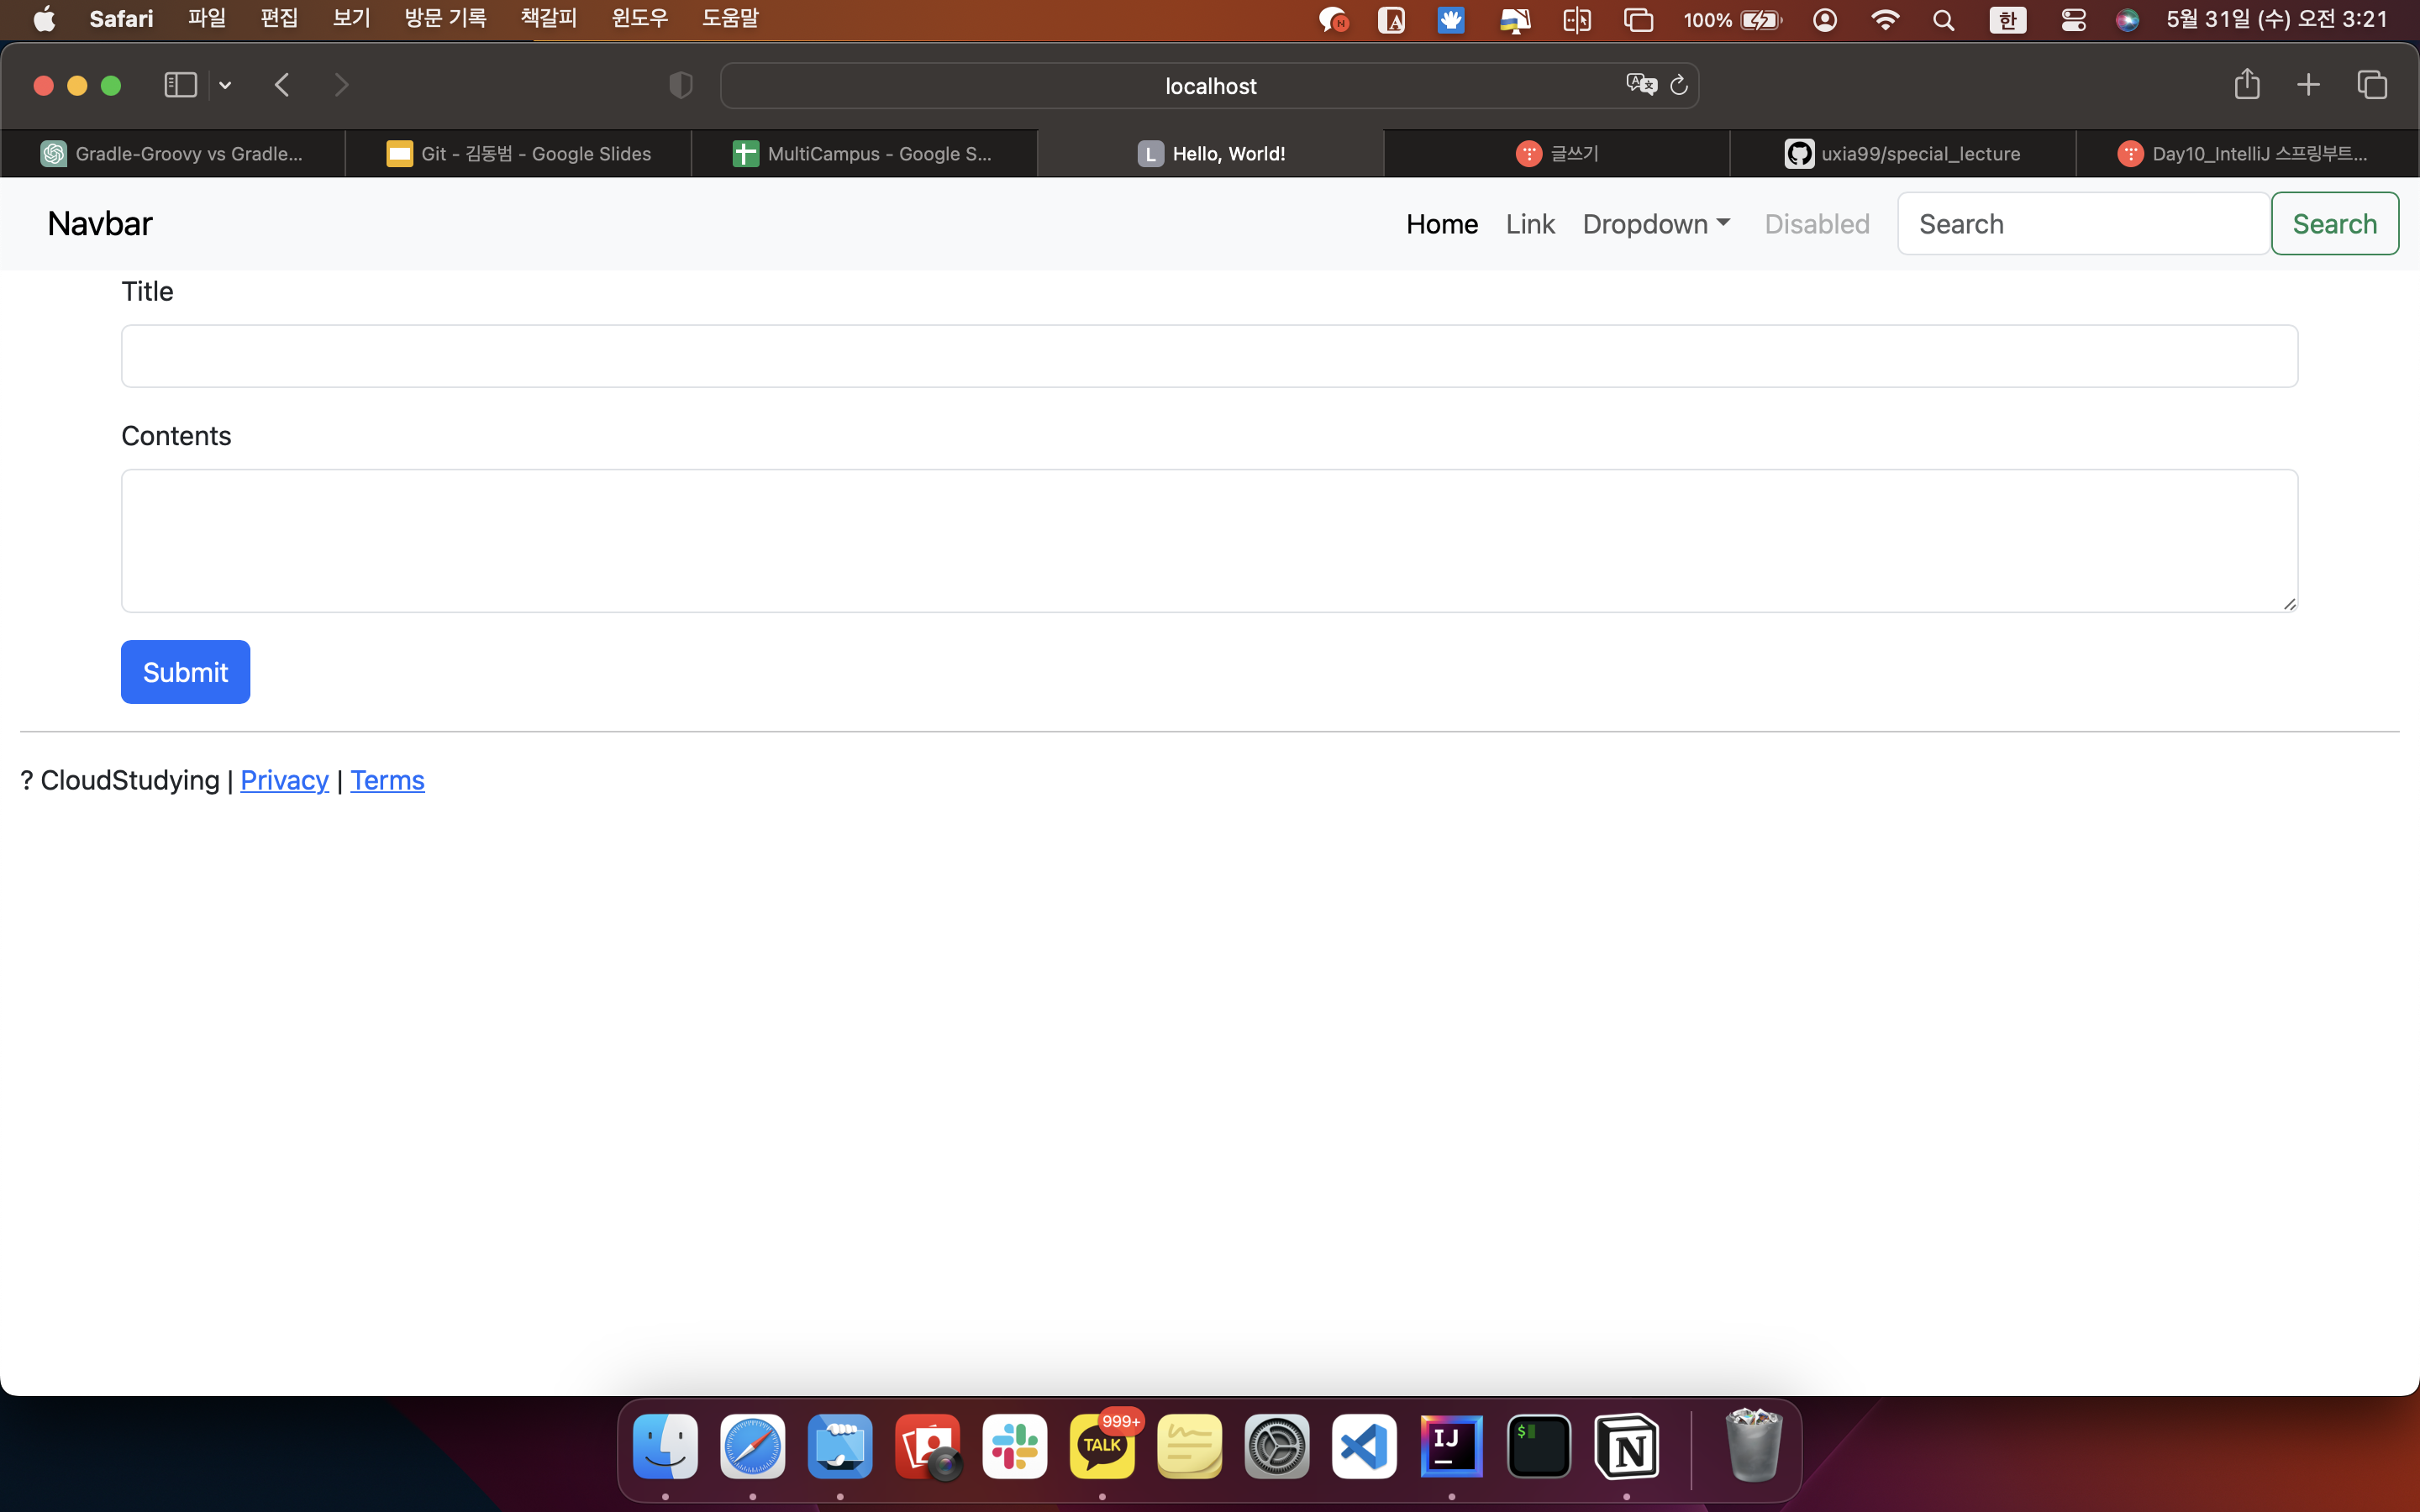Open Finder from the Dock

pyautogui.click(x=665, y=1446)
